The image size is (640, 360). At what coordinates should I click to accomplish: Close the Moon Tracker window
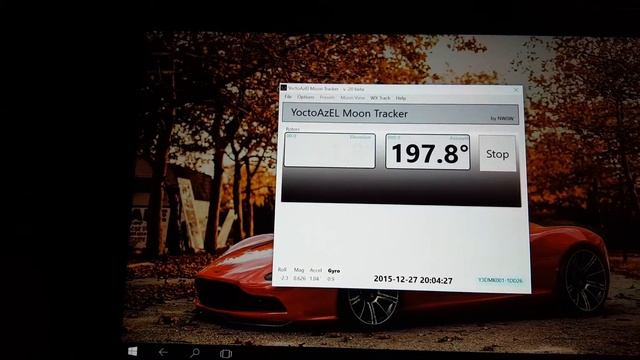[516, 90]
